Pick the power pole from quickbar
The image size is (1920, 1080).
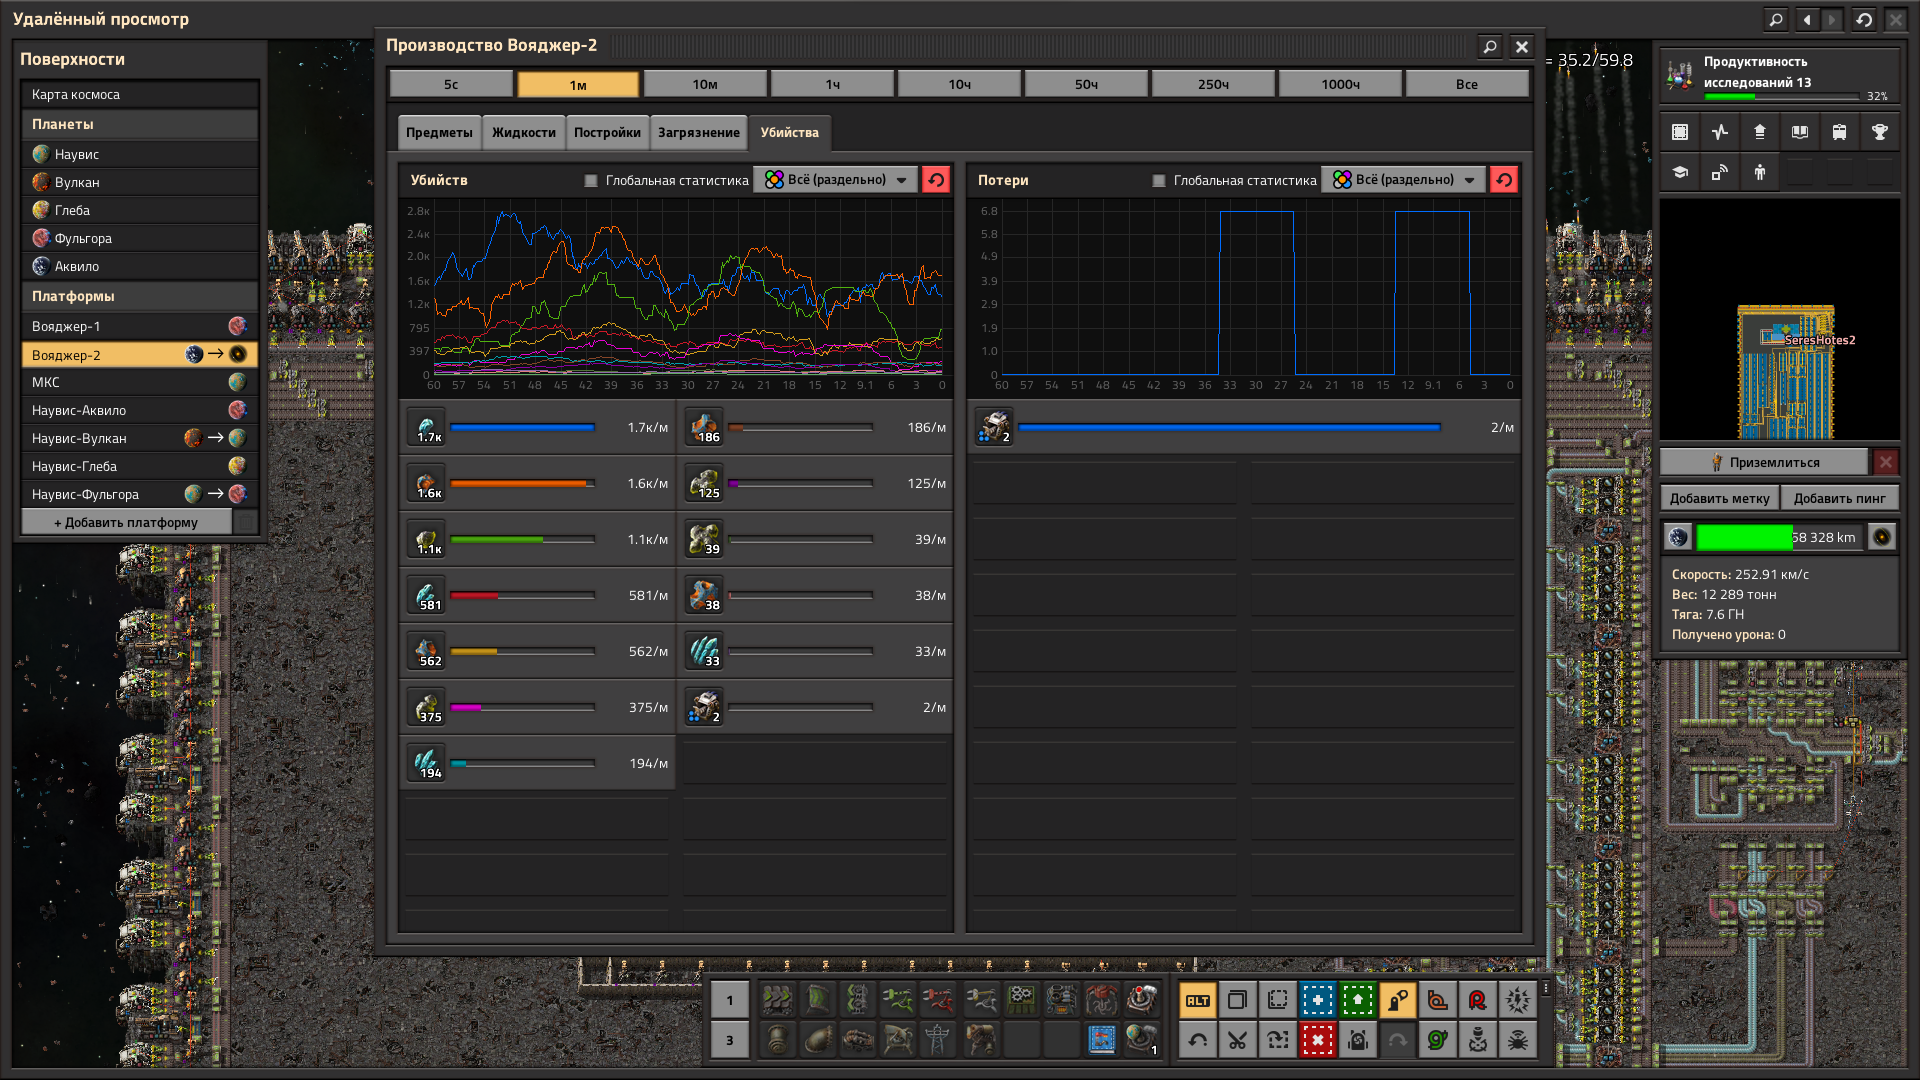click(x=939, y=1040)
